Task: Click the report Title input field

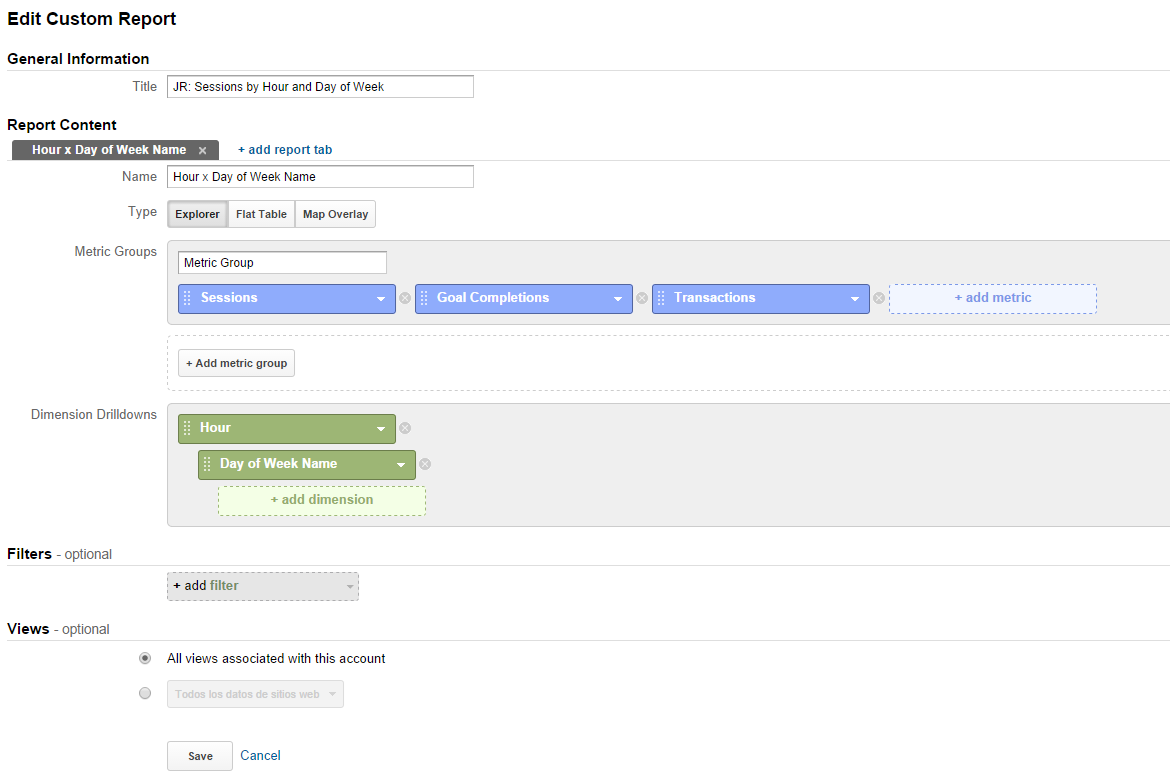Action: click(320, 87)
